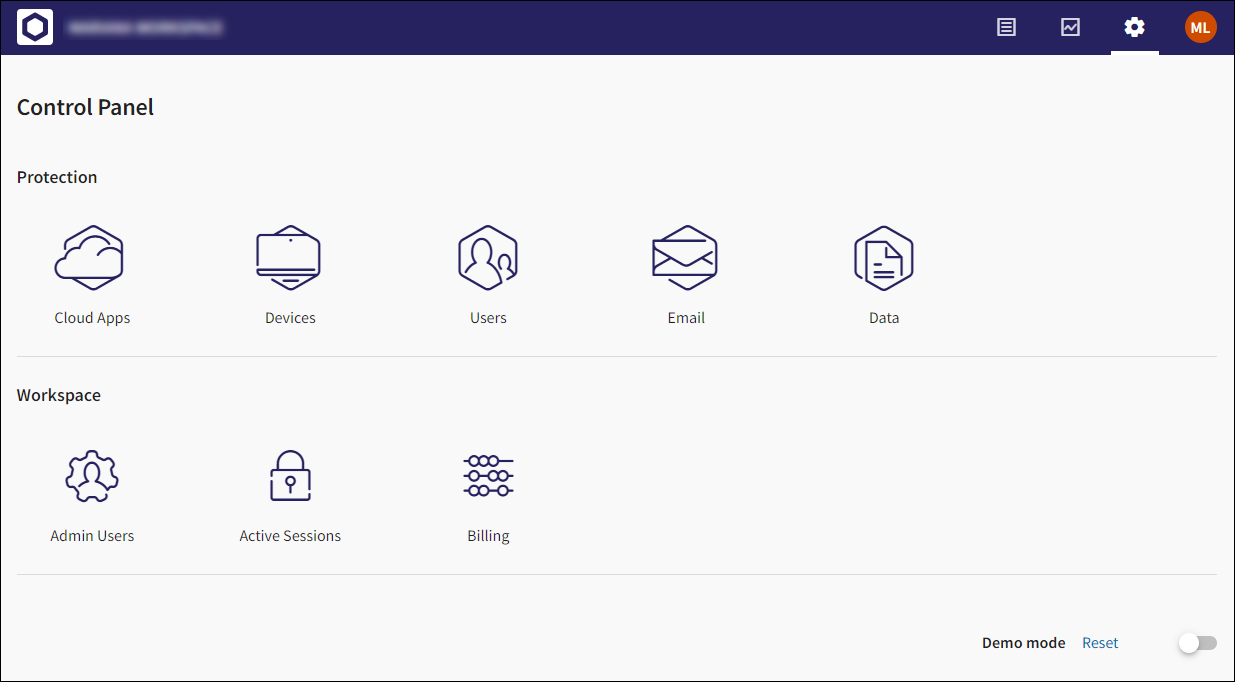This screenshot has height=682, width=1235.
Task: Toggle the Demo mode switch
Action: [1197, 643]
